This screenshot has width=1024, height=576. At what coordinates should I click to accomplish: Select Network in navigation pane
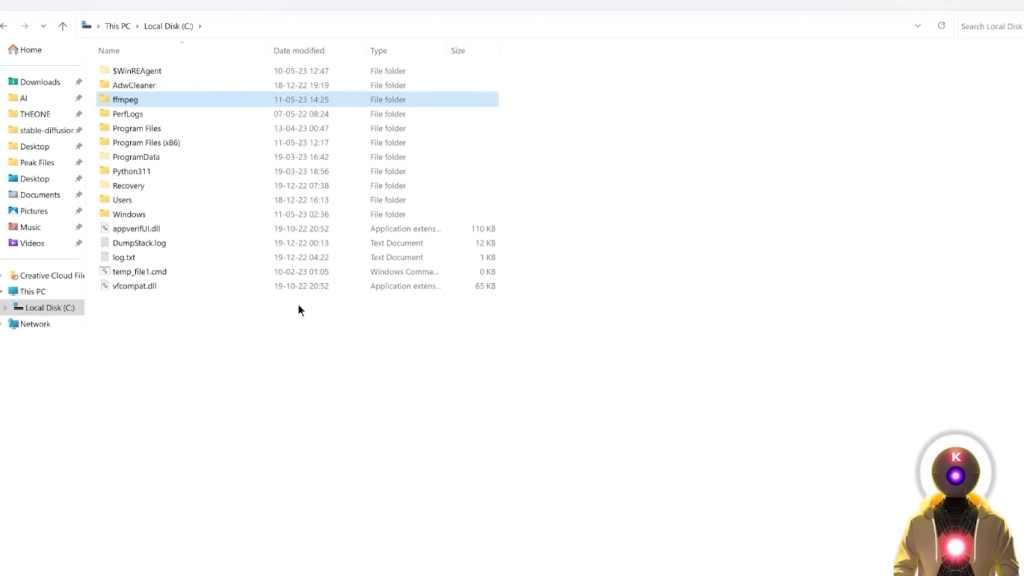point(35,324)
